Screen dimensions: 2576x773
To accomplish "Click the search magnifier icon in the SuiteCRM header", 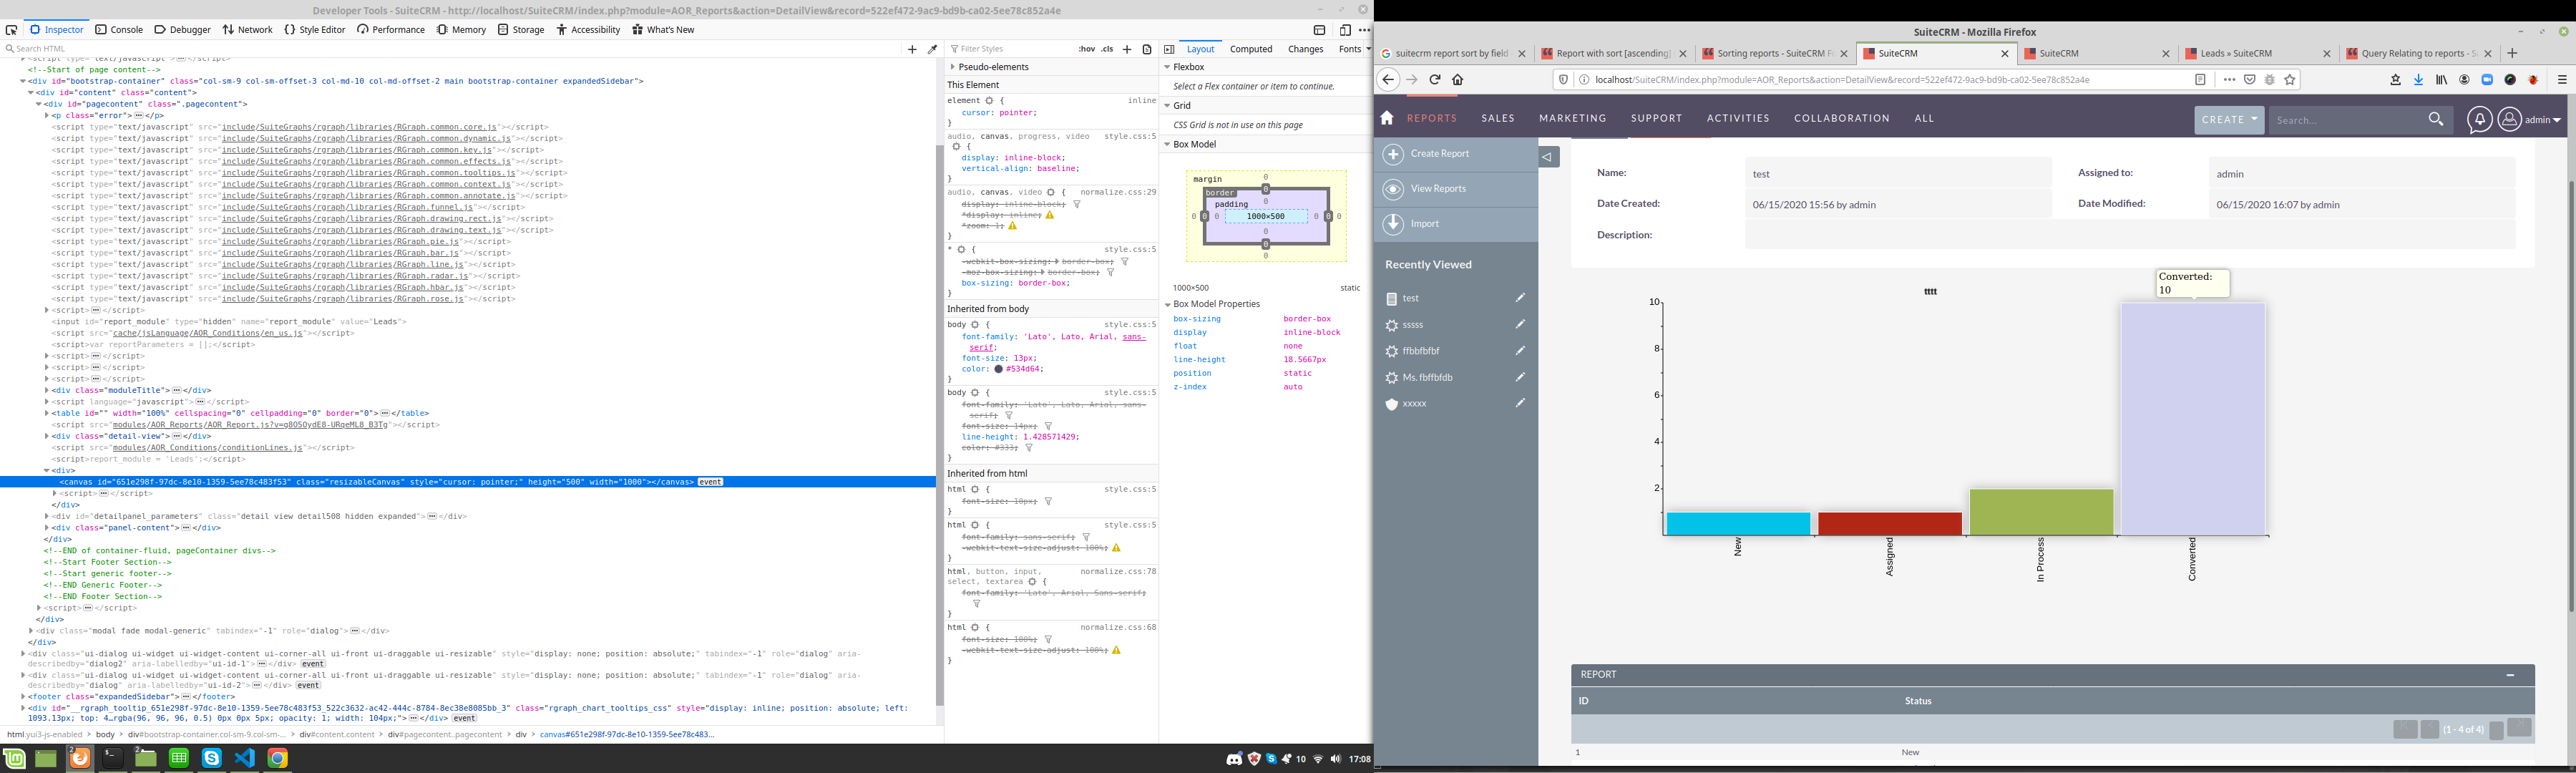I will (2436, 119).
